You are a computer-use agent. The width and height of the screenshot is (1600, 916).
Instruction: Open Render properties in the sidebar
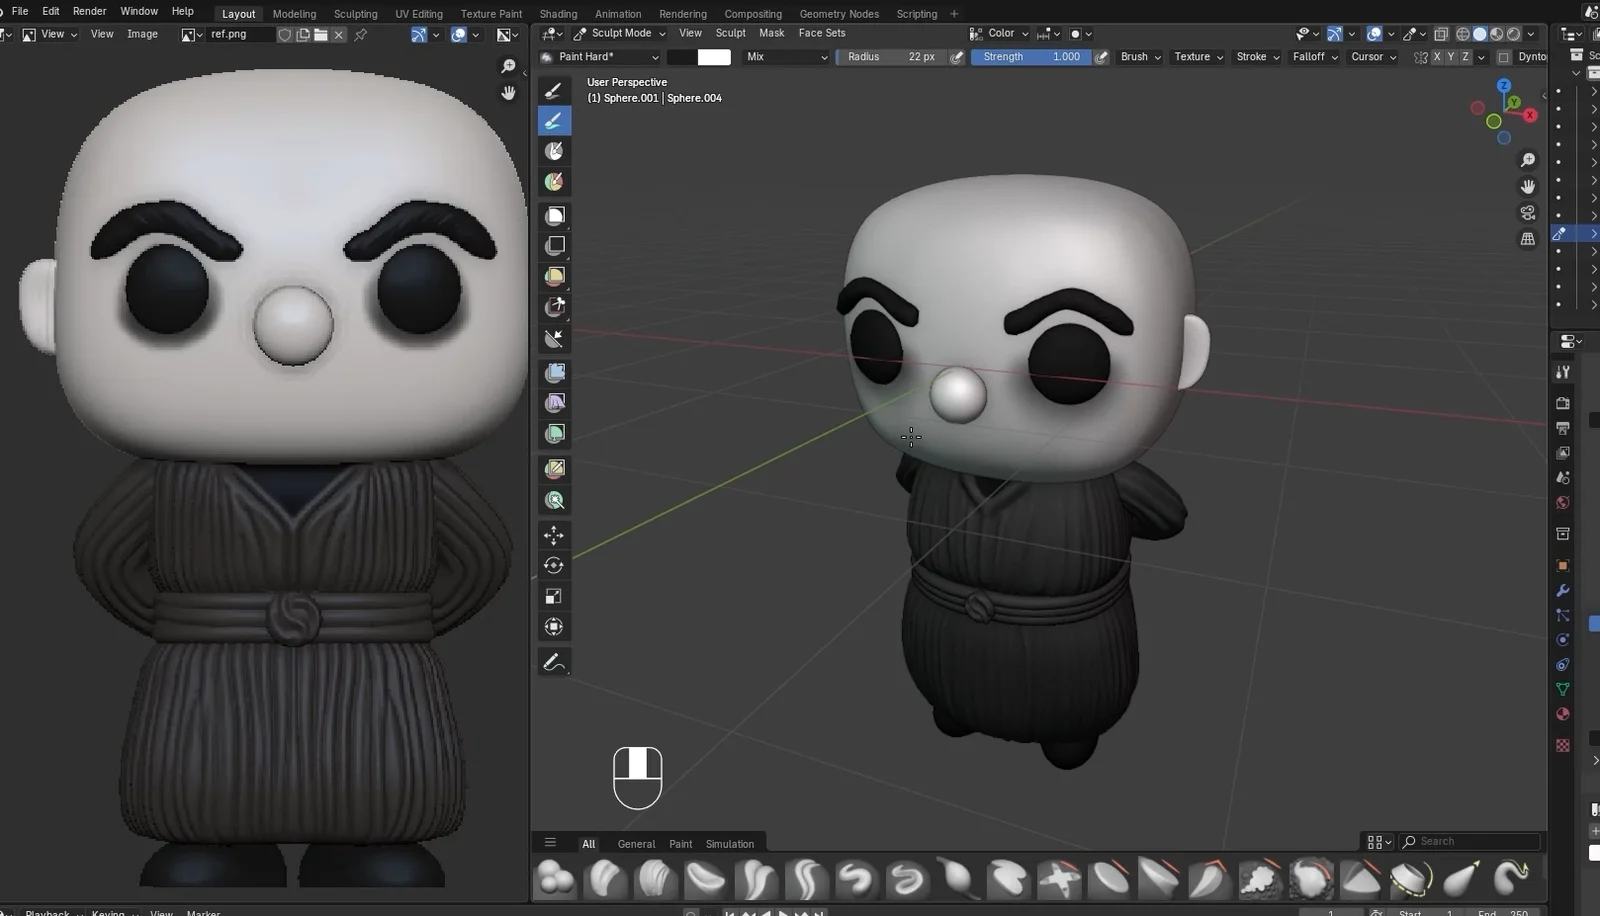tap(1563, 404)
